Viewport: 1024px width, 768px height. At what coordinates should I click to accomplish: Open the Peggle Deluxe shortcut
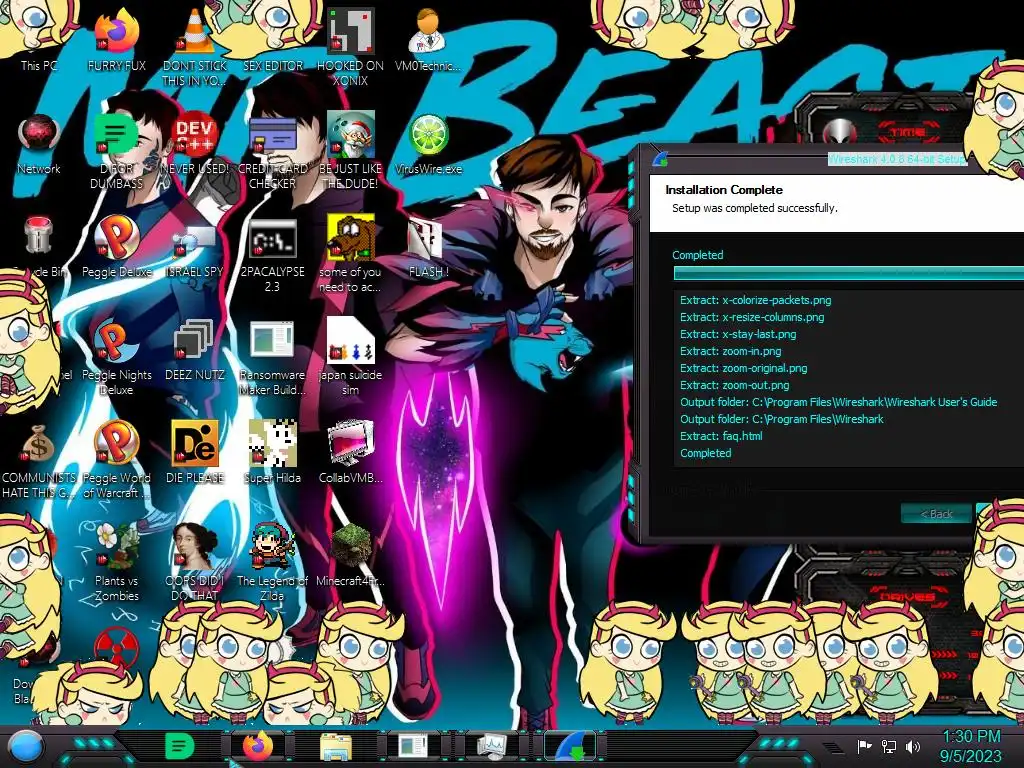[116, 238]
